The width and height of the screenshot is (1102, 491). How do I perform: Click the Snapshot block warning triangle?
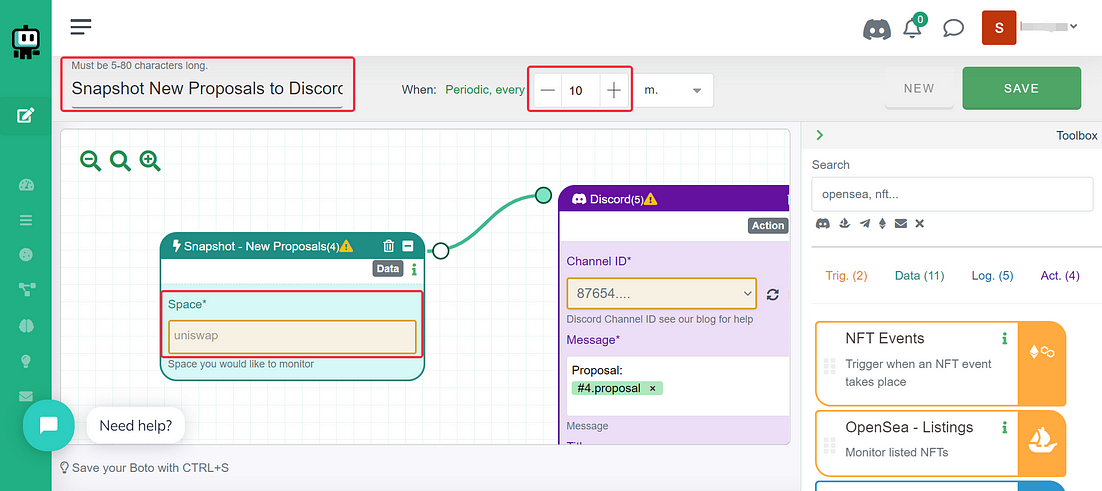346,246
